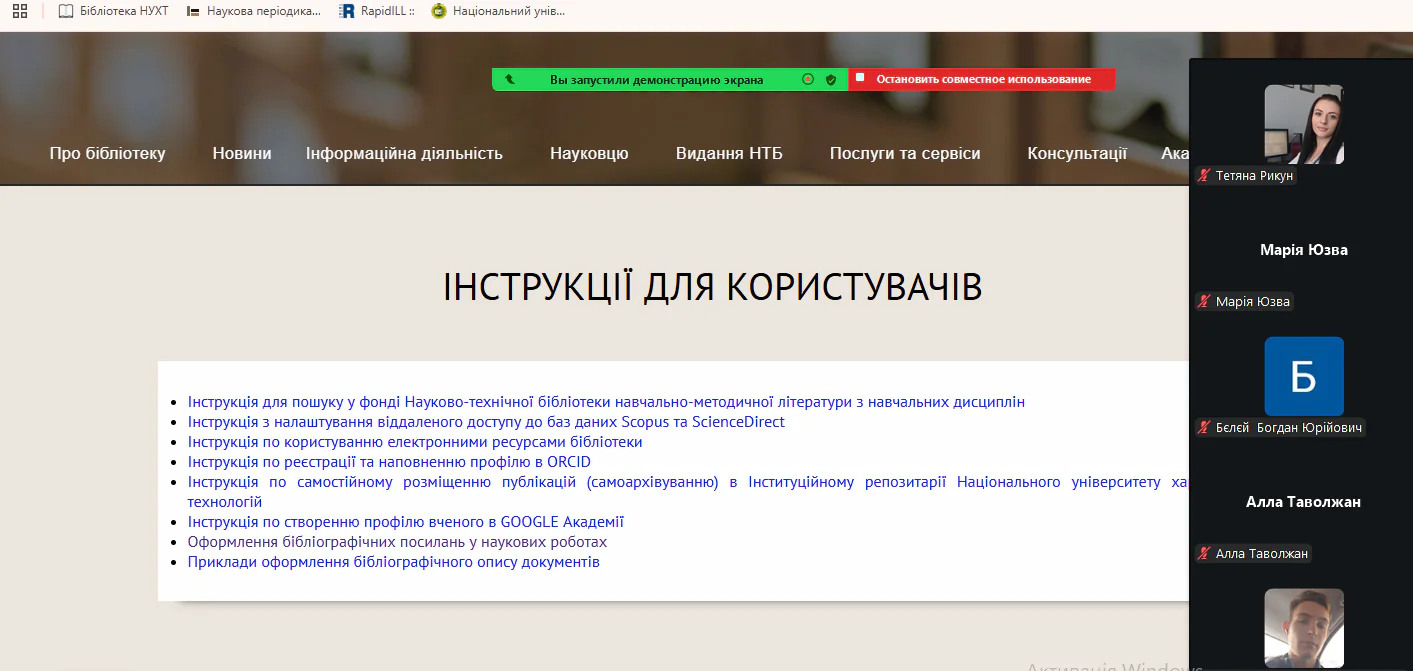Click the recording indicator in sharing bar
The width and height of the screenshot is (1413, 671).
(808, 79)
